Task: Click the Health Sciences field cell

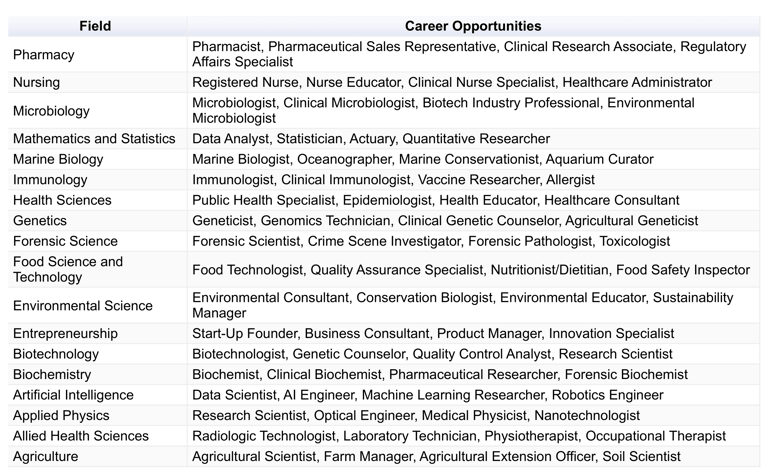Action: coord(62,200)
